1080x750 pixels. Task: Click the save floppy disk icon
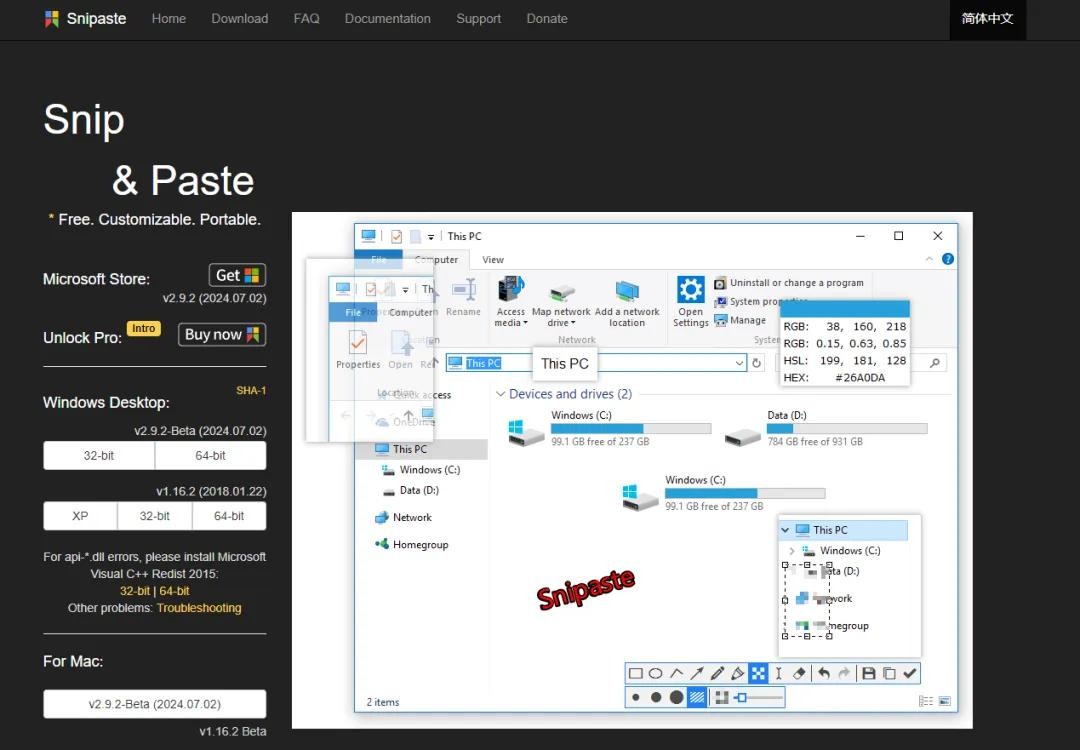[868, 674]
